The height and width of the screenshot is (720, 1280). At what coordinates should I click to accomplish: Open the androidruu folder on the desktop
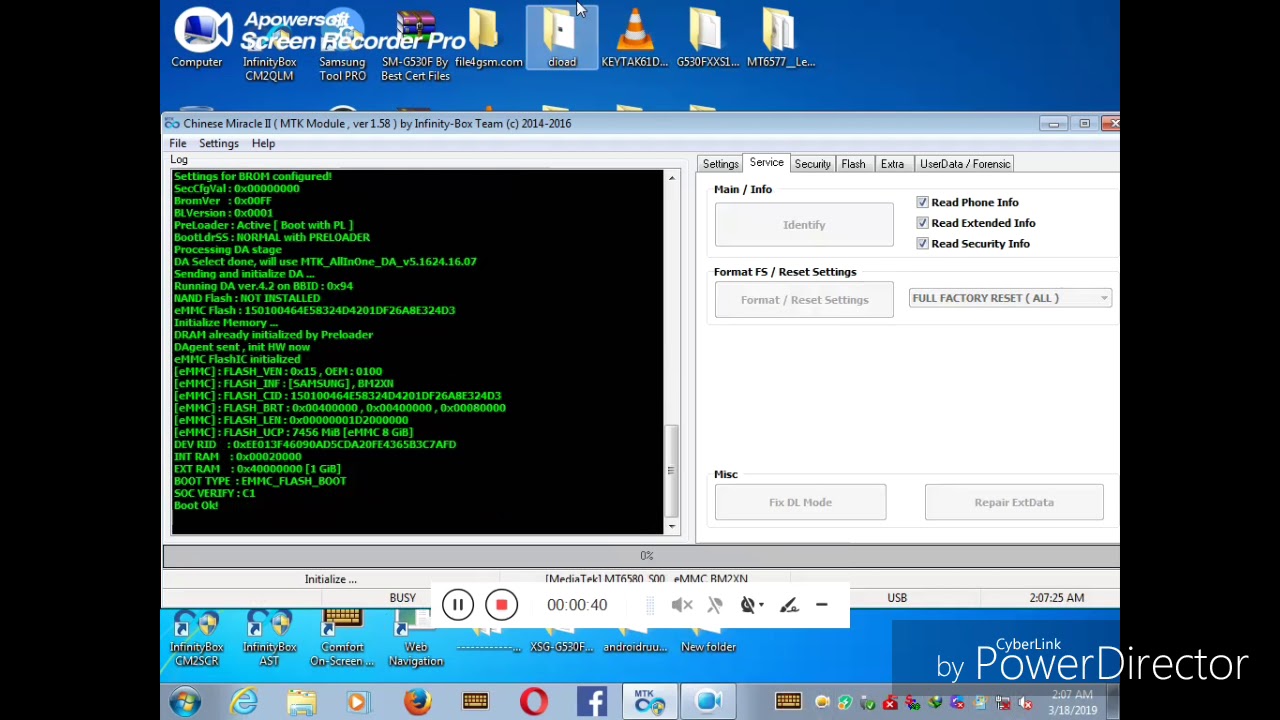coord(635,640)
